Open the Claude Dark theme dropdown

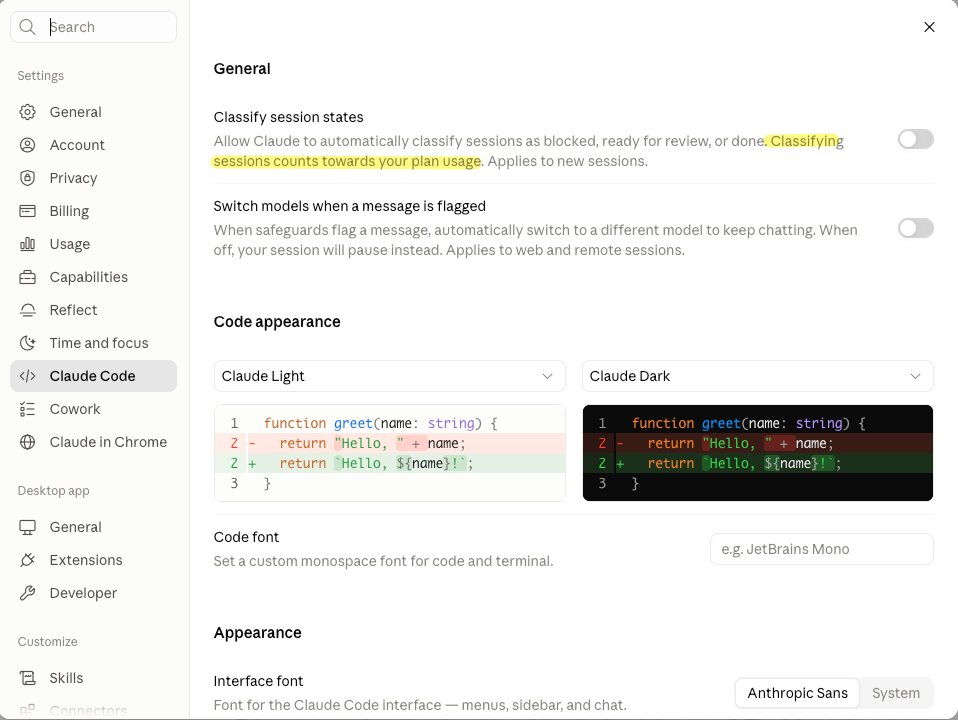coord(758,376)
